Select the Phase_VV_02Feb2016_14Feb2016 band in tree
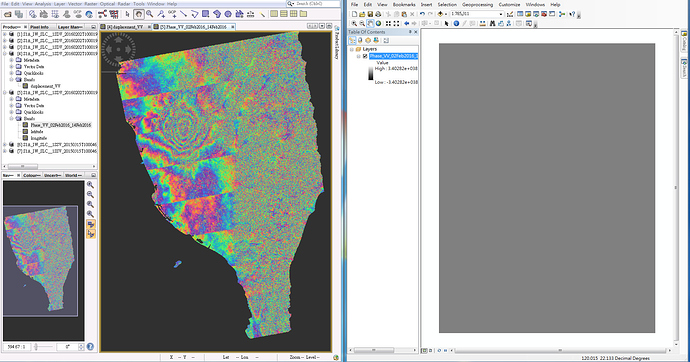Screen dimensions: 690x362 coord(61,125)
